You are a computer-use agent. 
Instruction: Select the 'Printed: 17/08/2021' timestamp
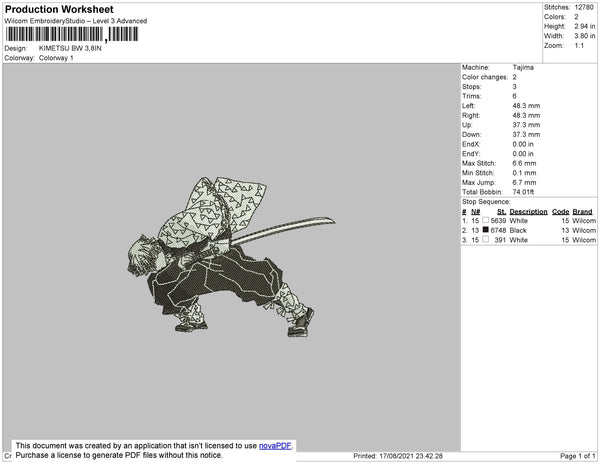(x=398, y=456)
